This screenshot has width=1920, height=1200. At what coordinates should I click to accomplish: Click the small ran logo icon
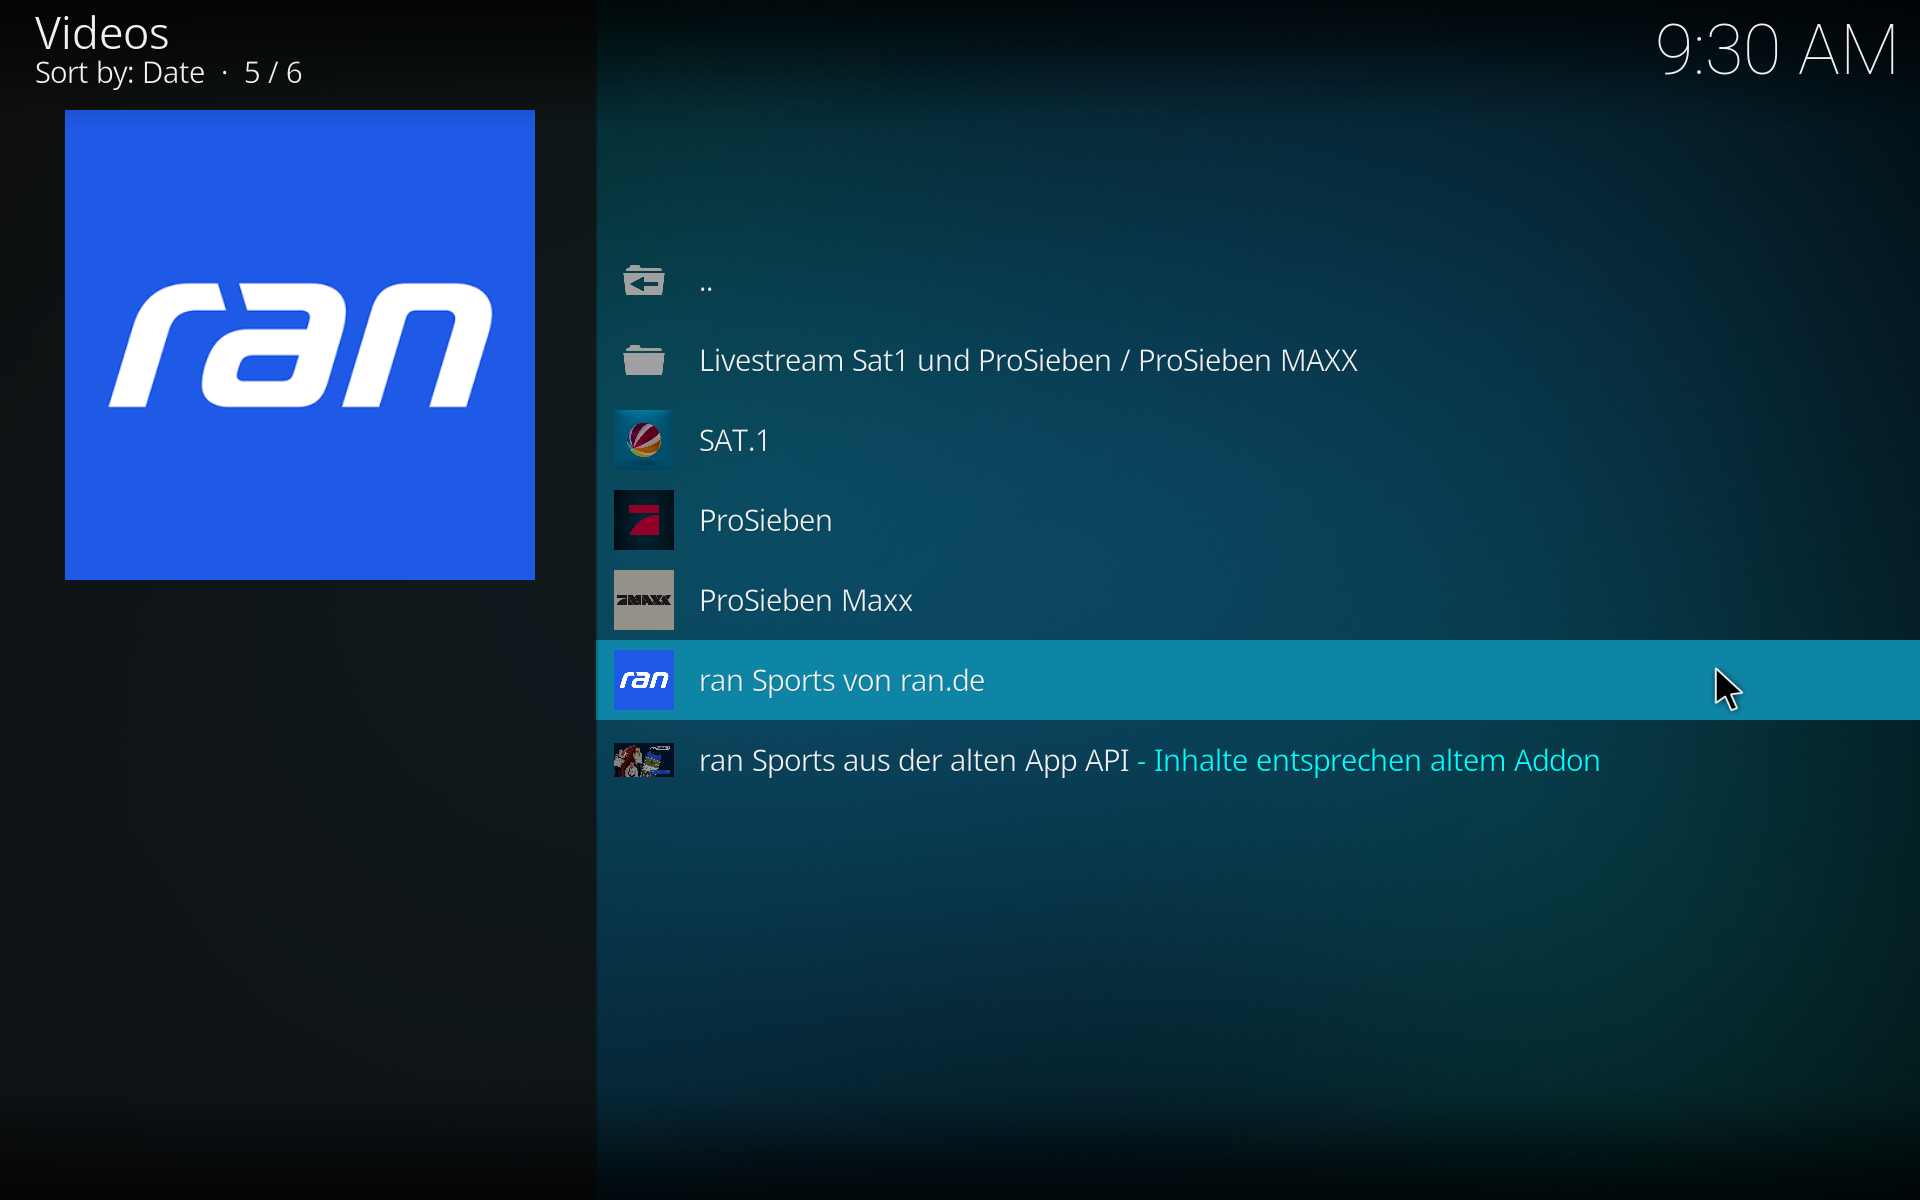[x=643, y=680]
